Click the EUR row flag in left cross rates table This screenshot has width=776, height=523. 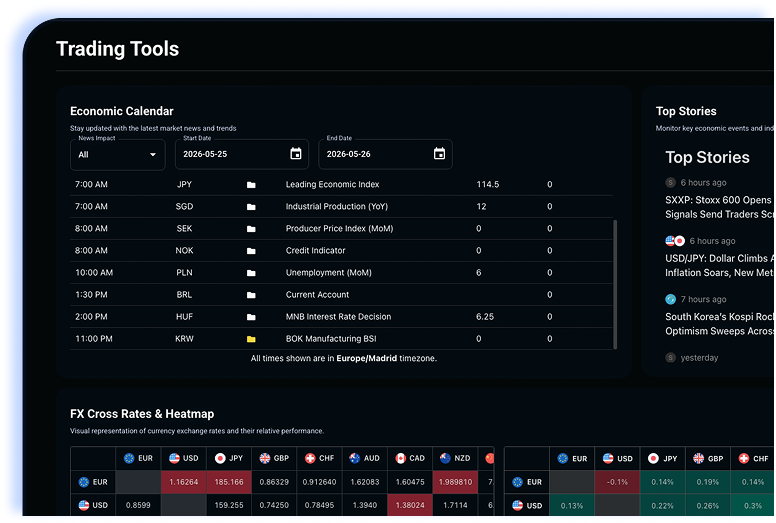[x=84, y=482]
